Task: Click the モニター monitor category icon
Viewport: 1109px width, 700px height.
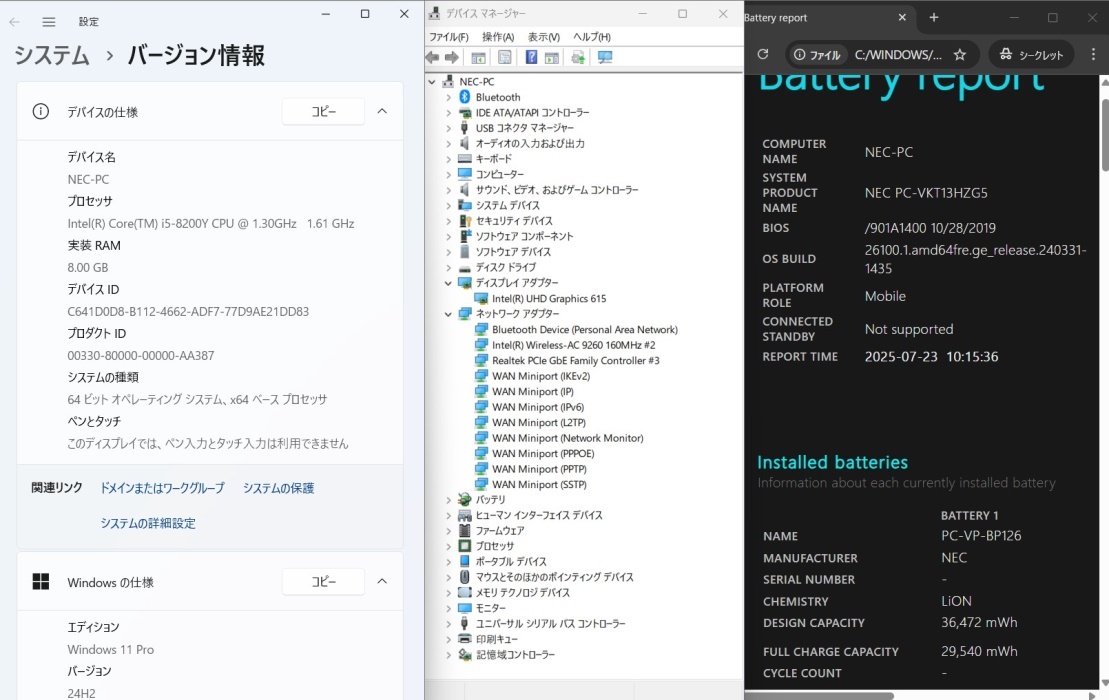Action: [x=465, y=608]
